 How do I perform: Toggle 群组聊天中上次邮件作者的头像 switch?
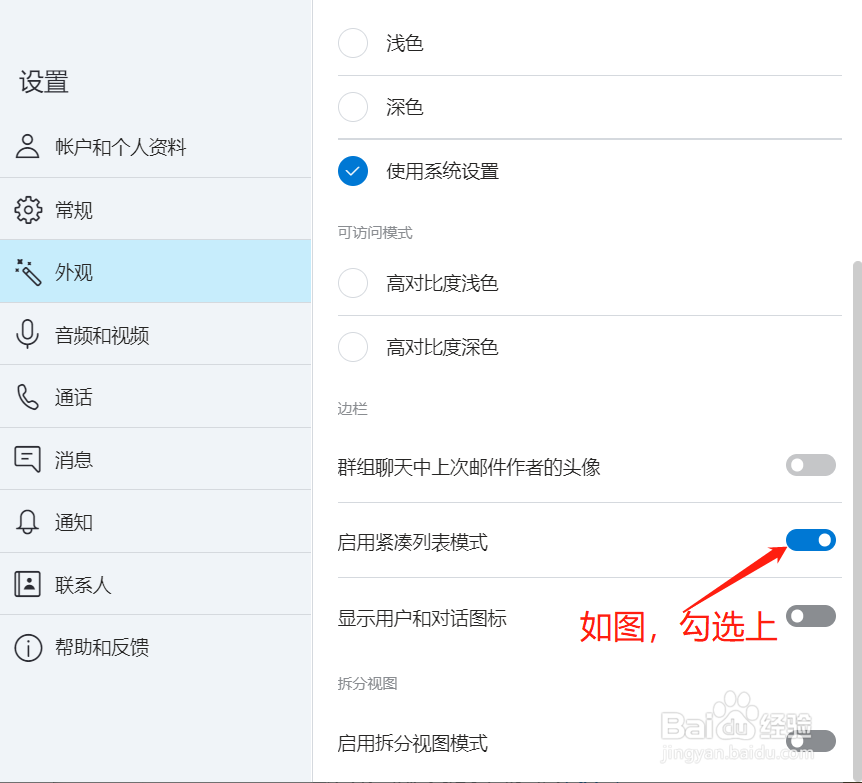(x=811, y=465)
